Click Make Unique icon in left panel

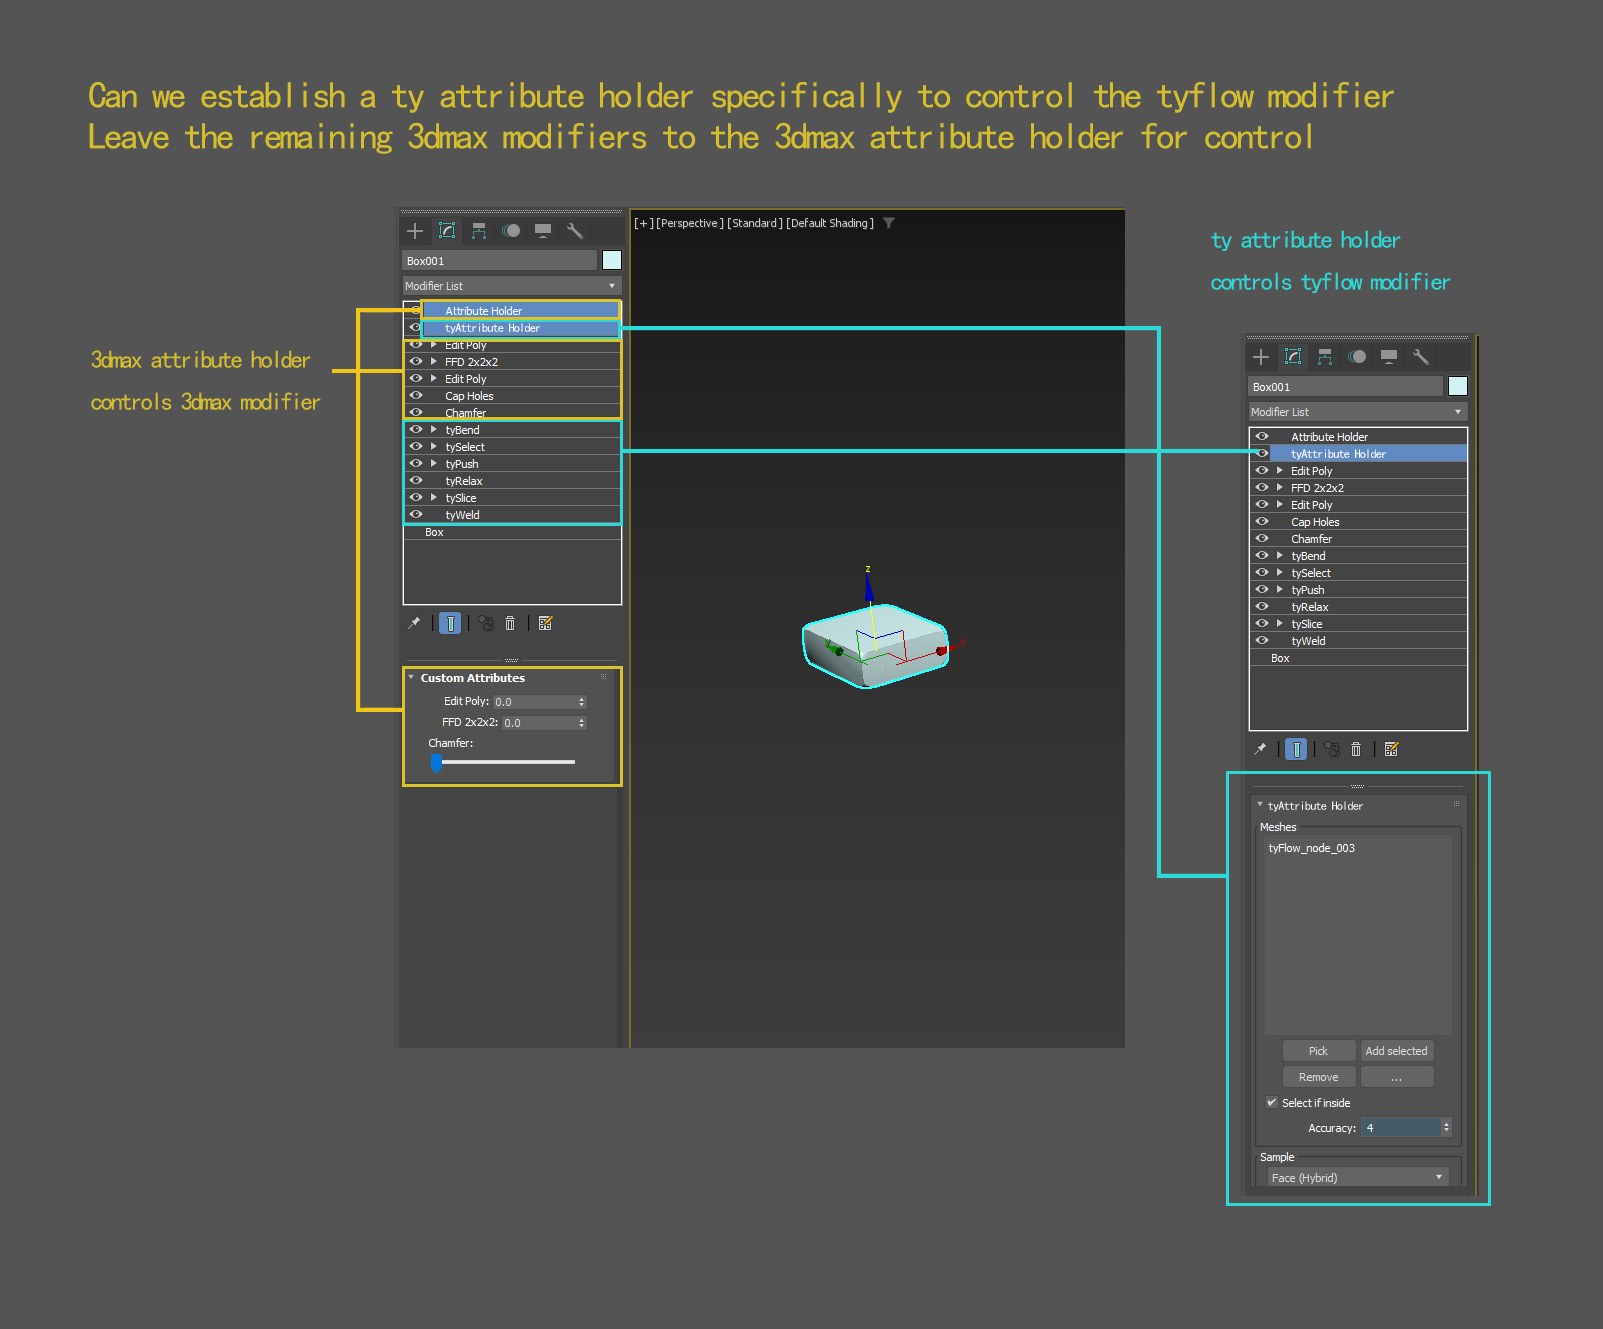(486, 623)
